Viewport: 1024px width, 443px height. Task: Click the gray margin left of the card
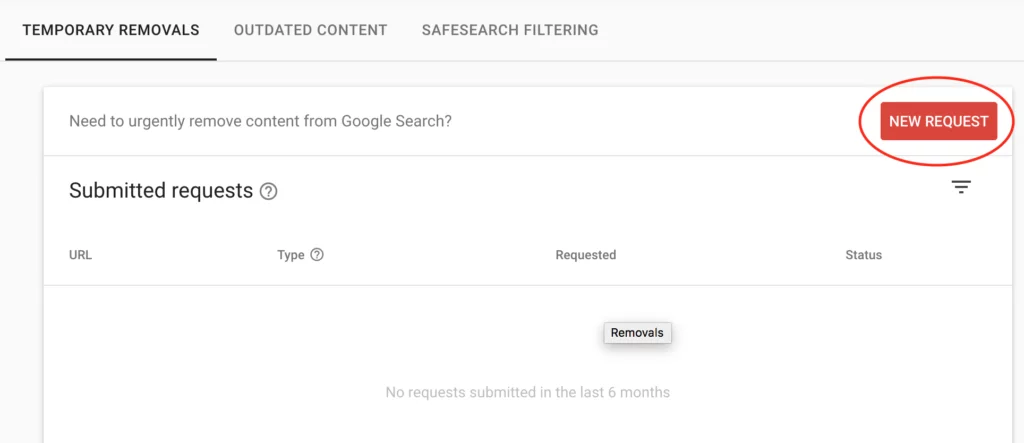coord(20,250)
